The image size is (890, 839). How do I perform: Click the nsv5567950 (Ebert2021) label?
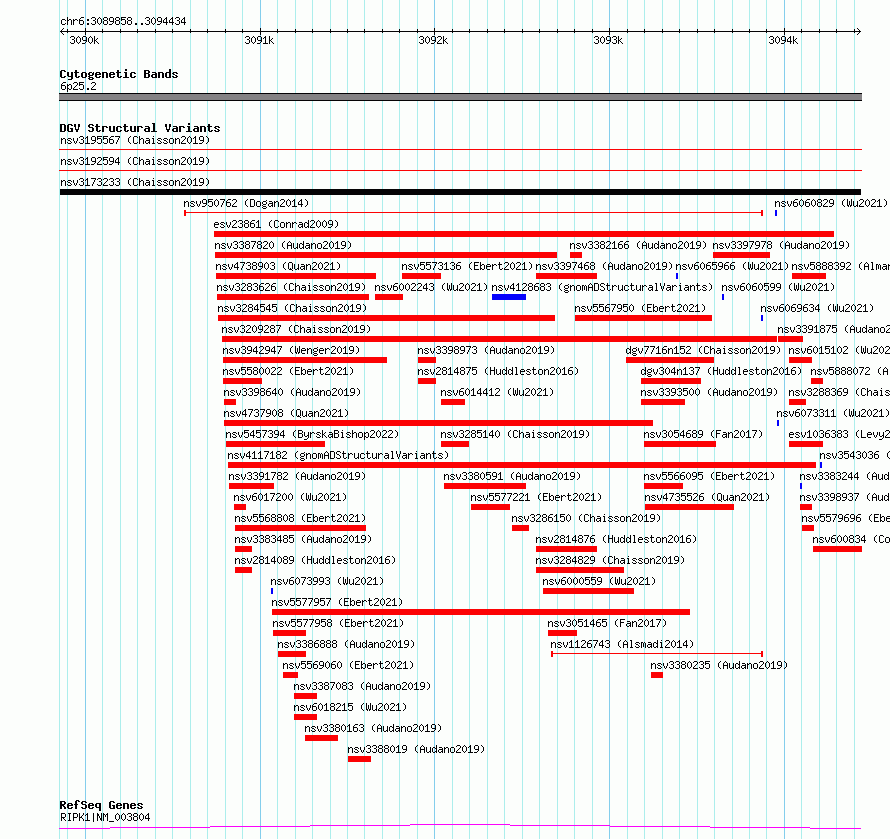(x=640, y=308)
